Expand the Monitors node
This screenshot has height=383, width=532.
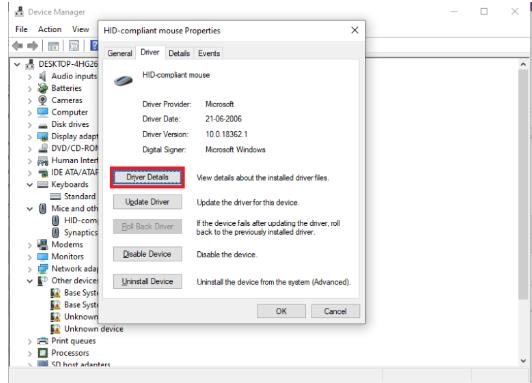(x=30, y=257)
